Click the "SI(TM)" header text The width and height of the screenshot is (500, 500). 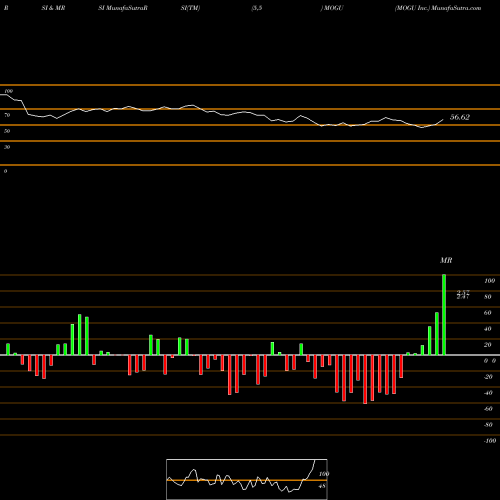click(190, 8)
